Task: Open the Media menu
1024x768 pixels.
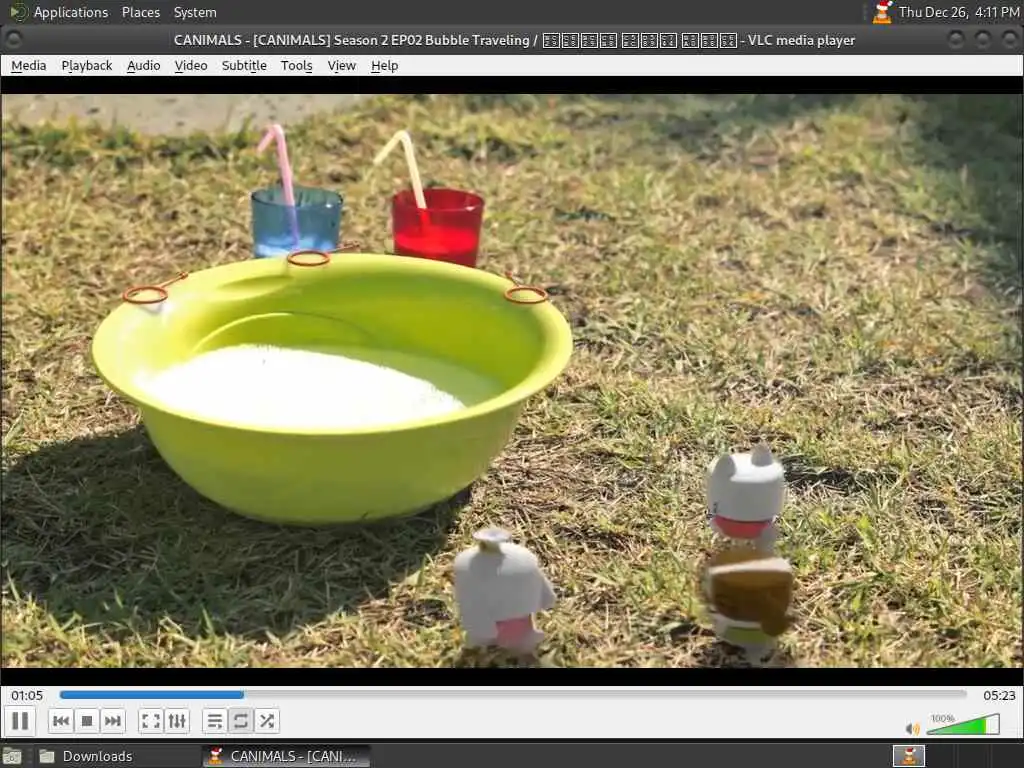Action: [29, 66]
